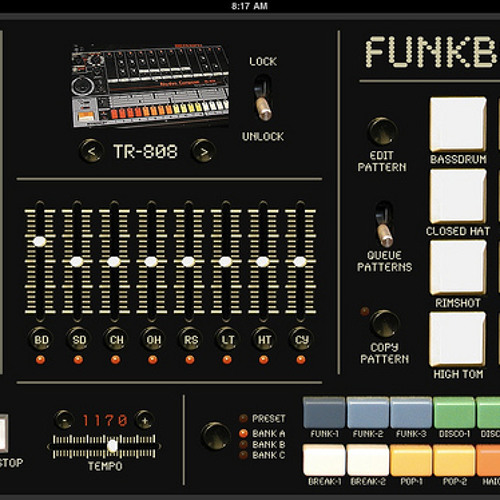Mute the CH channel button
This screenshot has height=500, width=500.
point(116,339)
